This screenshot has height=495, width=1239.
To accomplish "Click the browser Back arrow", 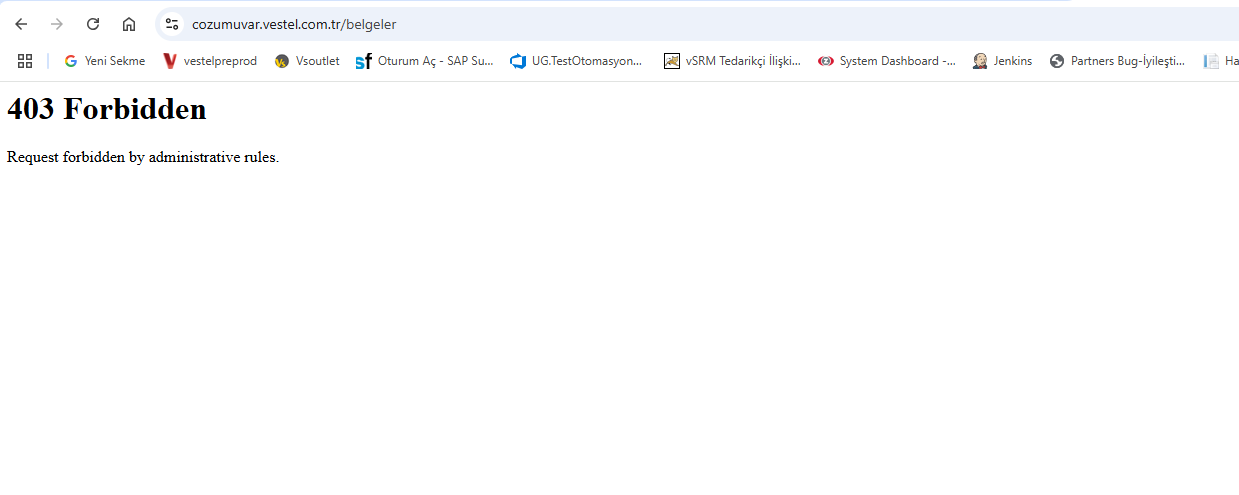I will click(21, 24).
